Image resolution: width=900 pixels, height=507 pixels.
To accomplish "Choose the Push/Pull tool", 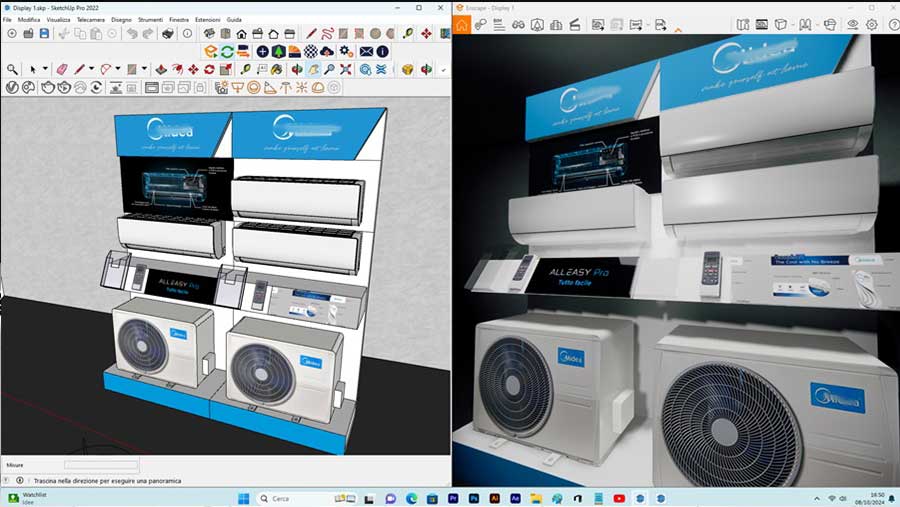I will click(161, 69).
